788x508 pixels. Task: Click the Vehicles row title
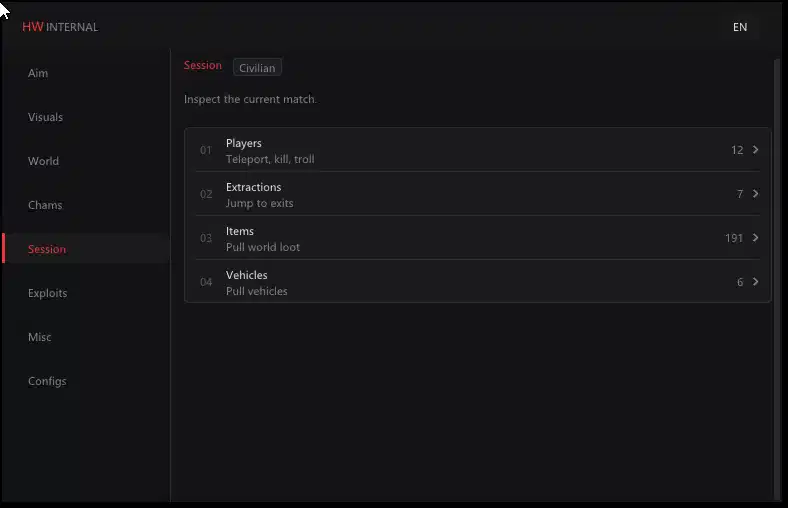pos(246,275)
